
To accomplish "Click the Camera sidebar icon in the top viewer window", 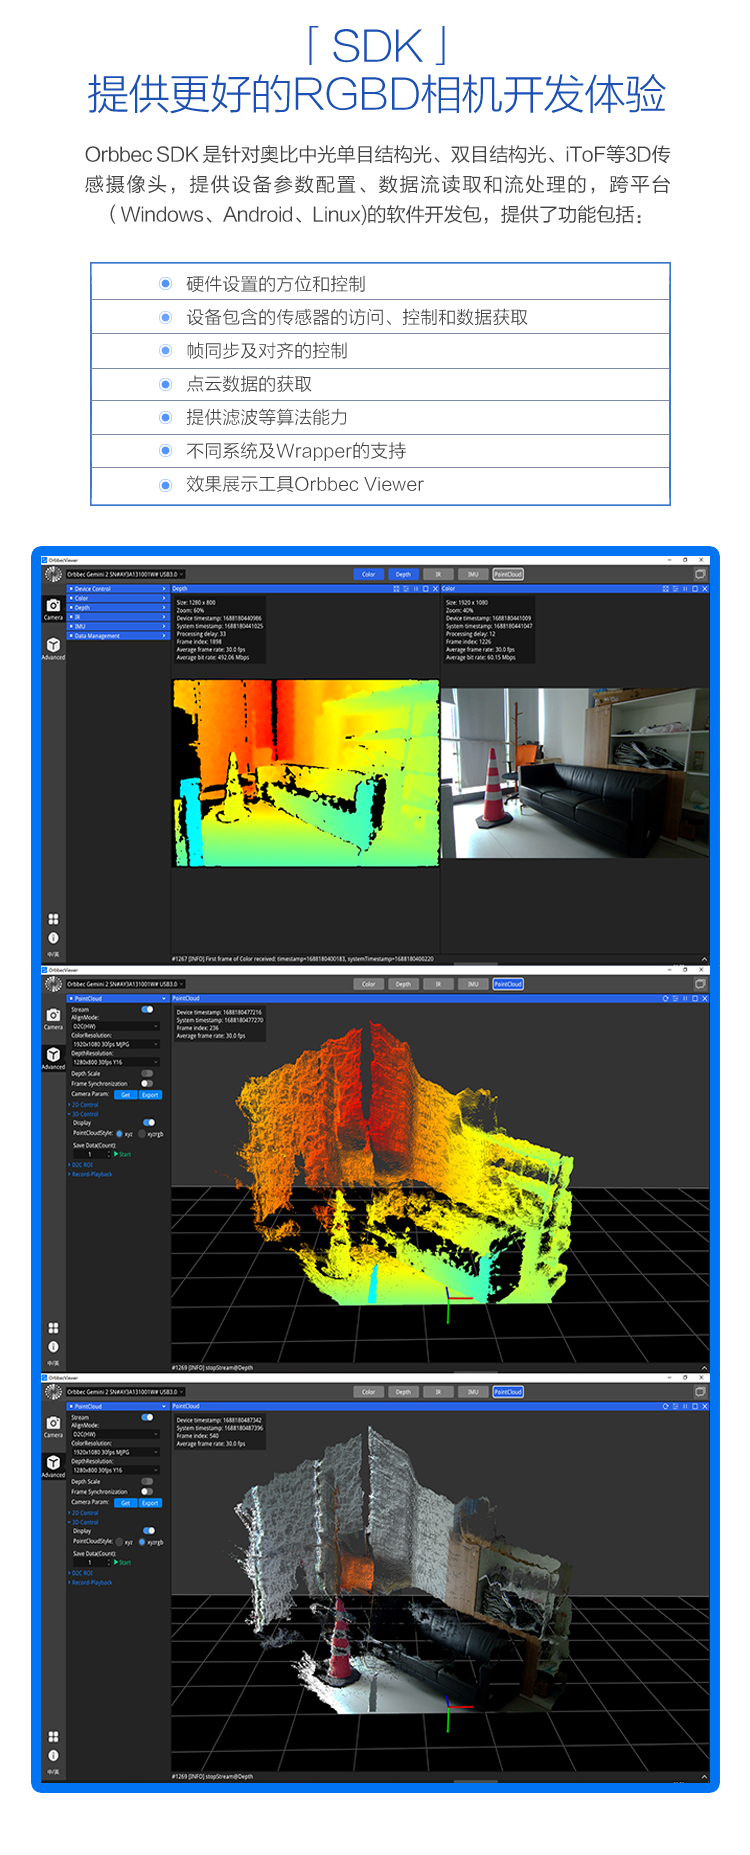I will 53,607.
